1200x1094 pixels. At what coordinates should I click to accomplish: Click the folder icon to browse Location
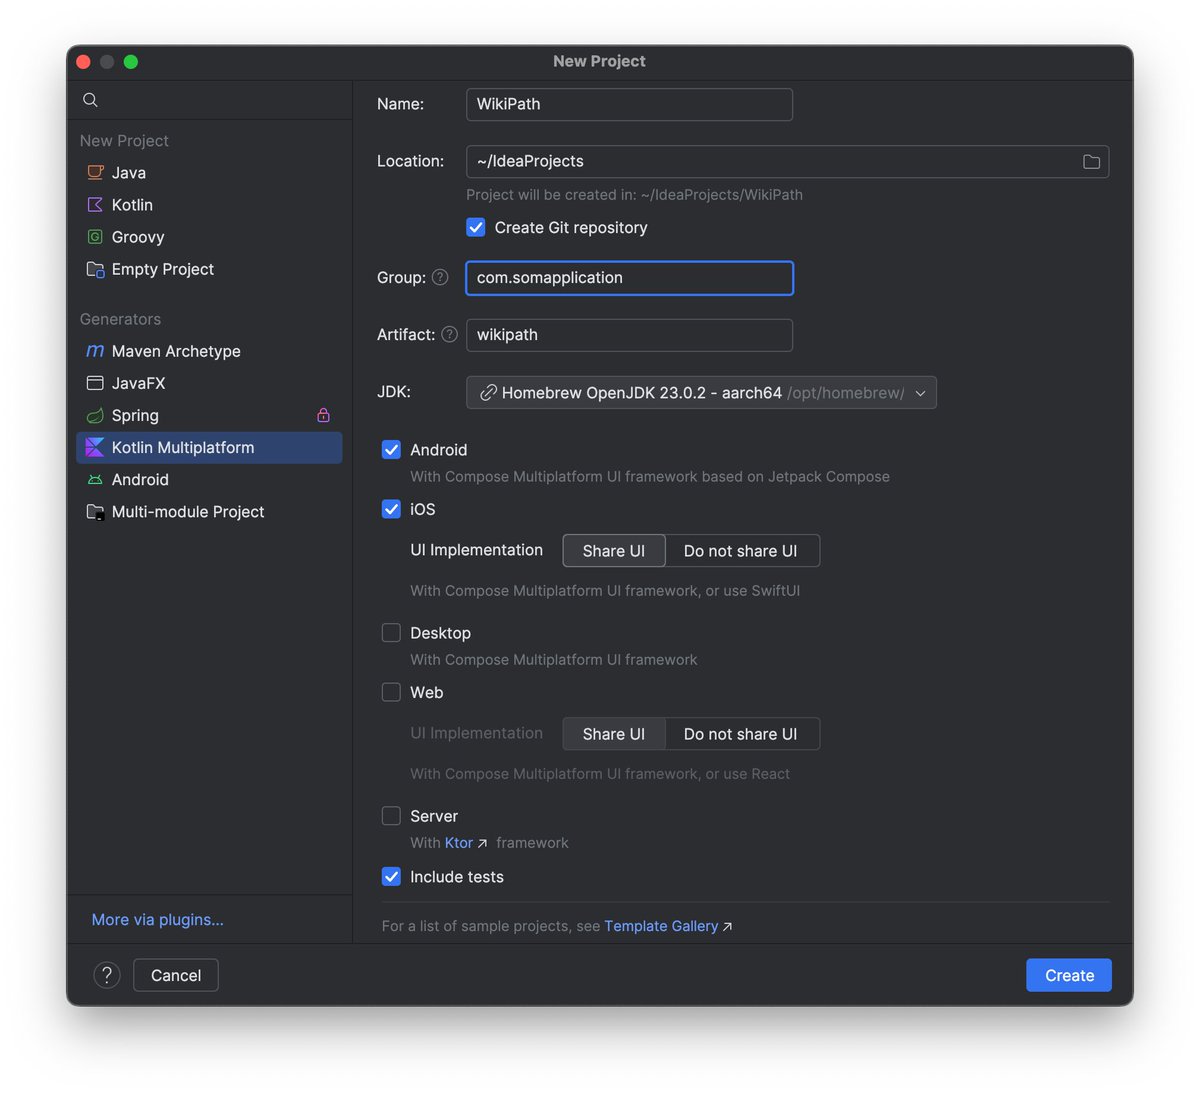point(1091,161)
